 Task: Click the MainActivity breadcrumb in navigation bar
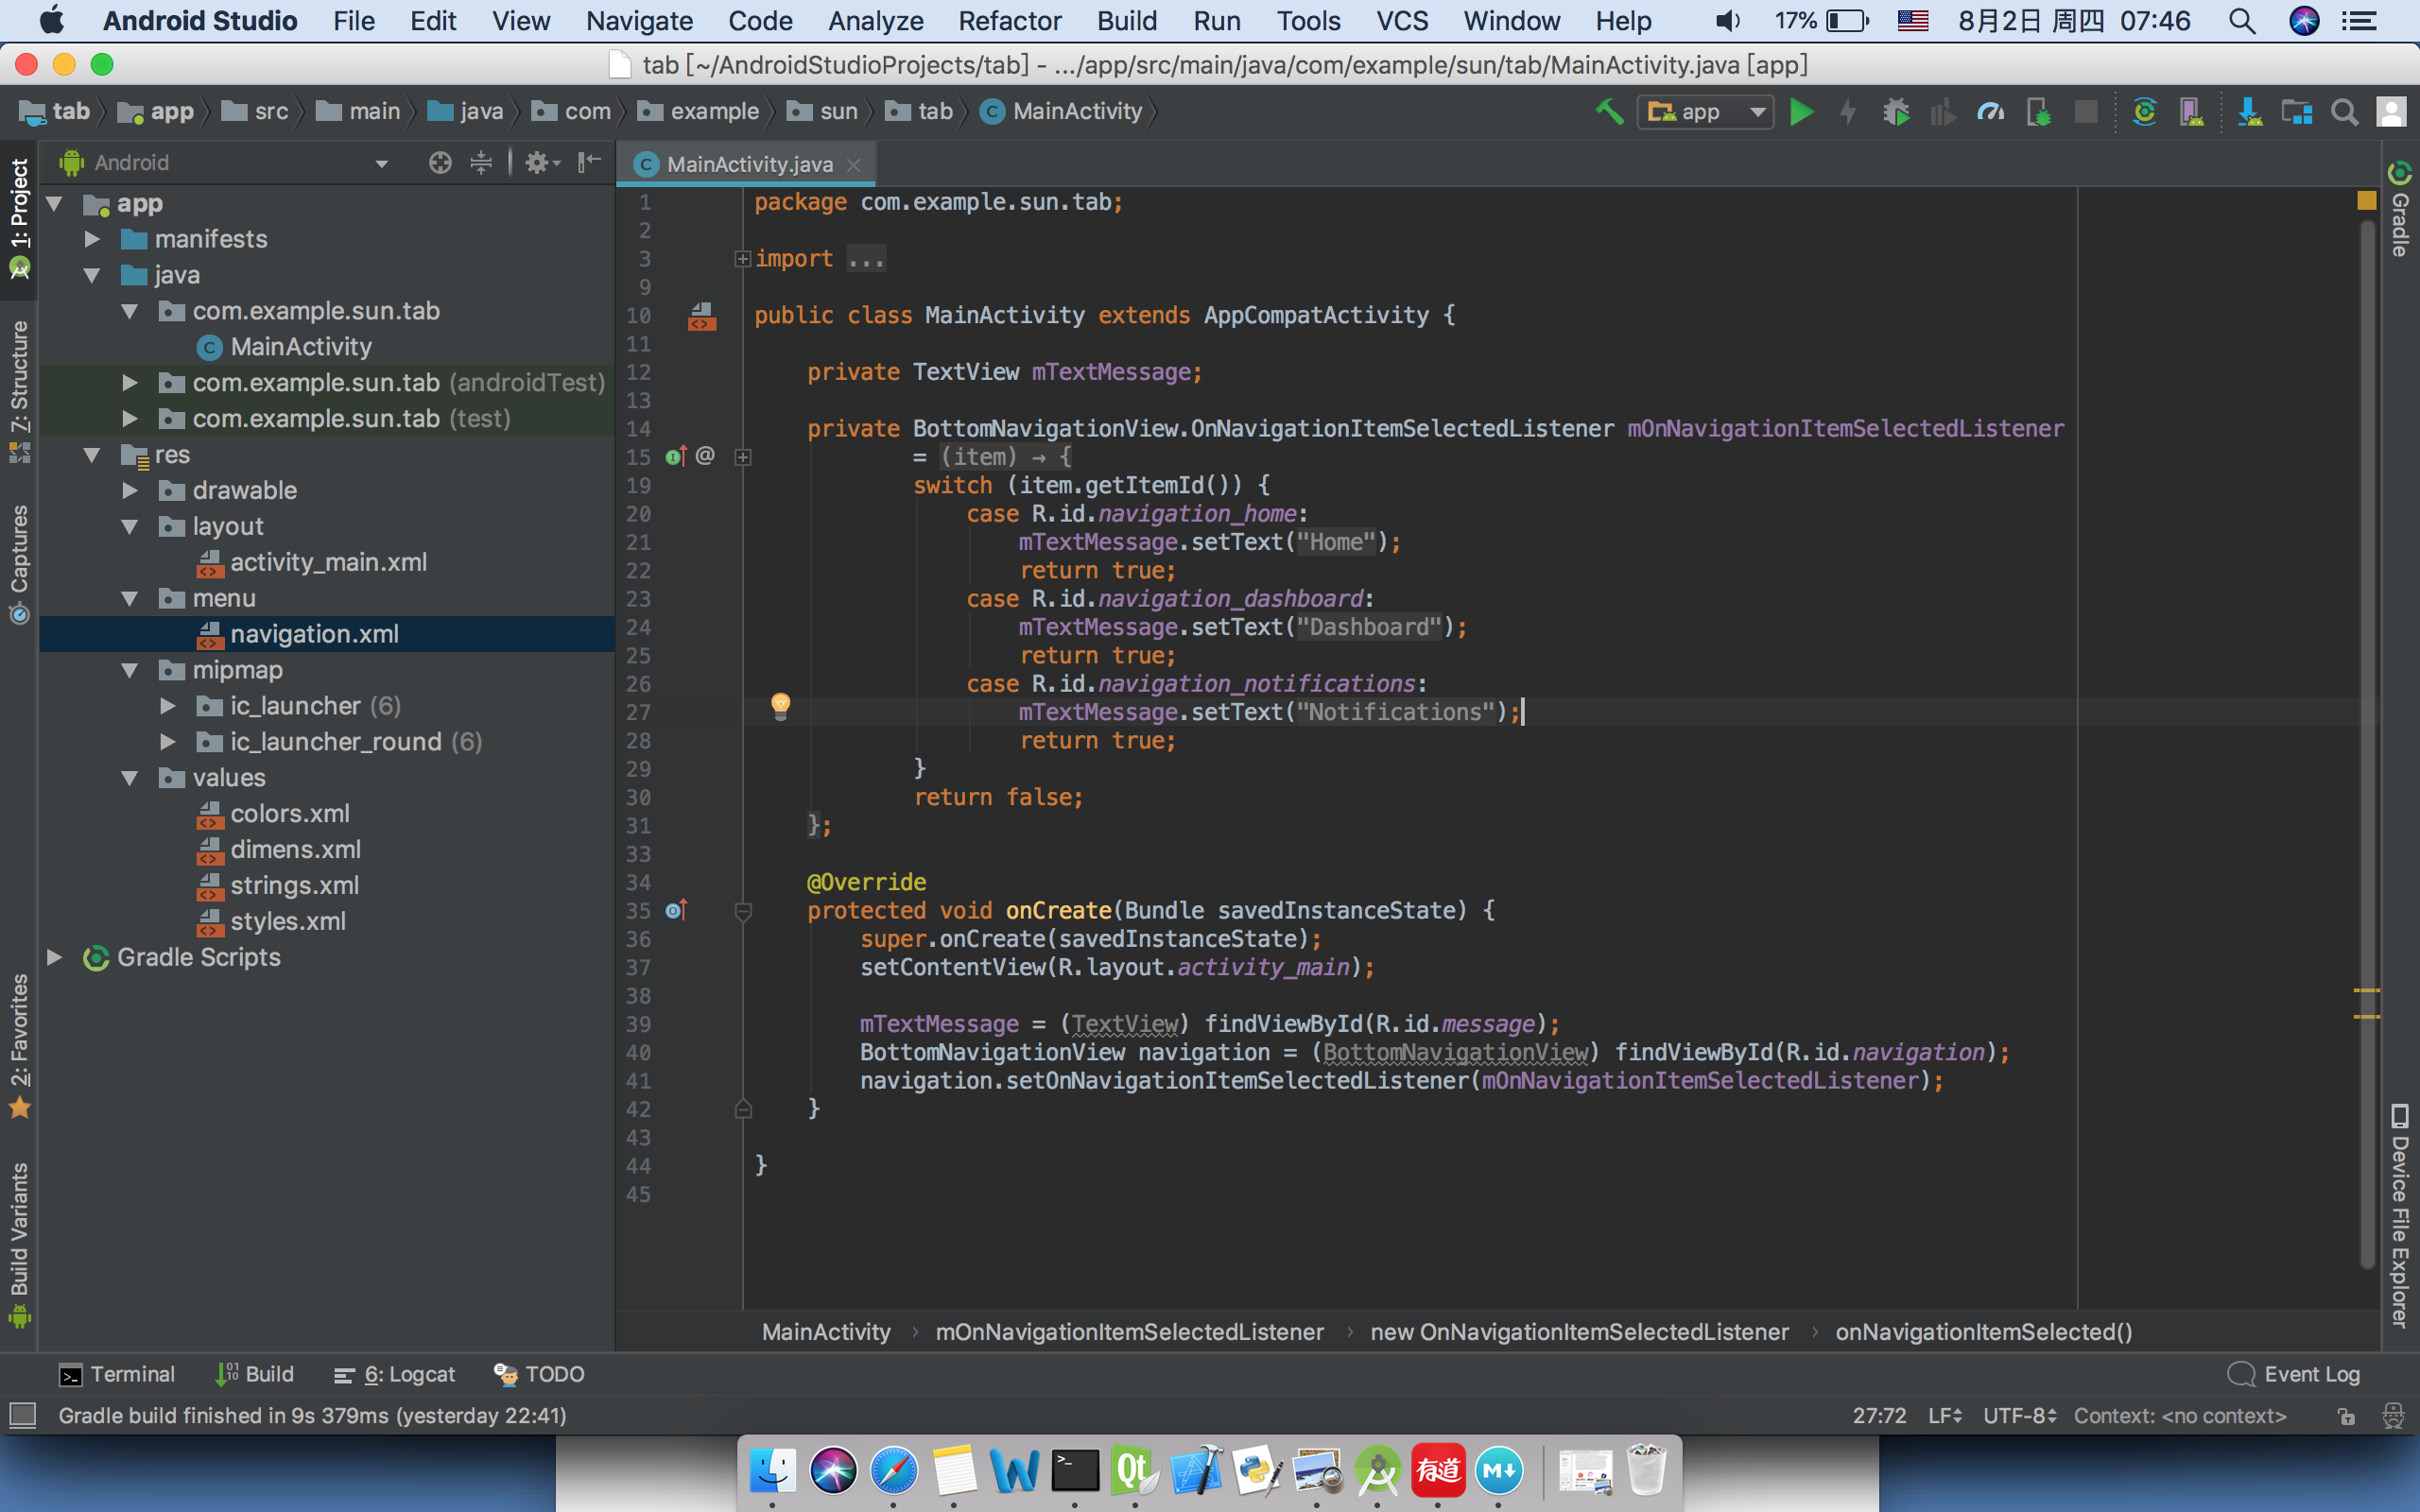[x=1061, y=111]
